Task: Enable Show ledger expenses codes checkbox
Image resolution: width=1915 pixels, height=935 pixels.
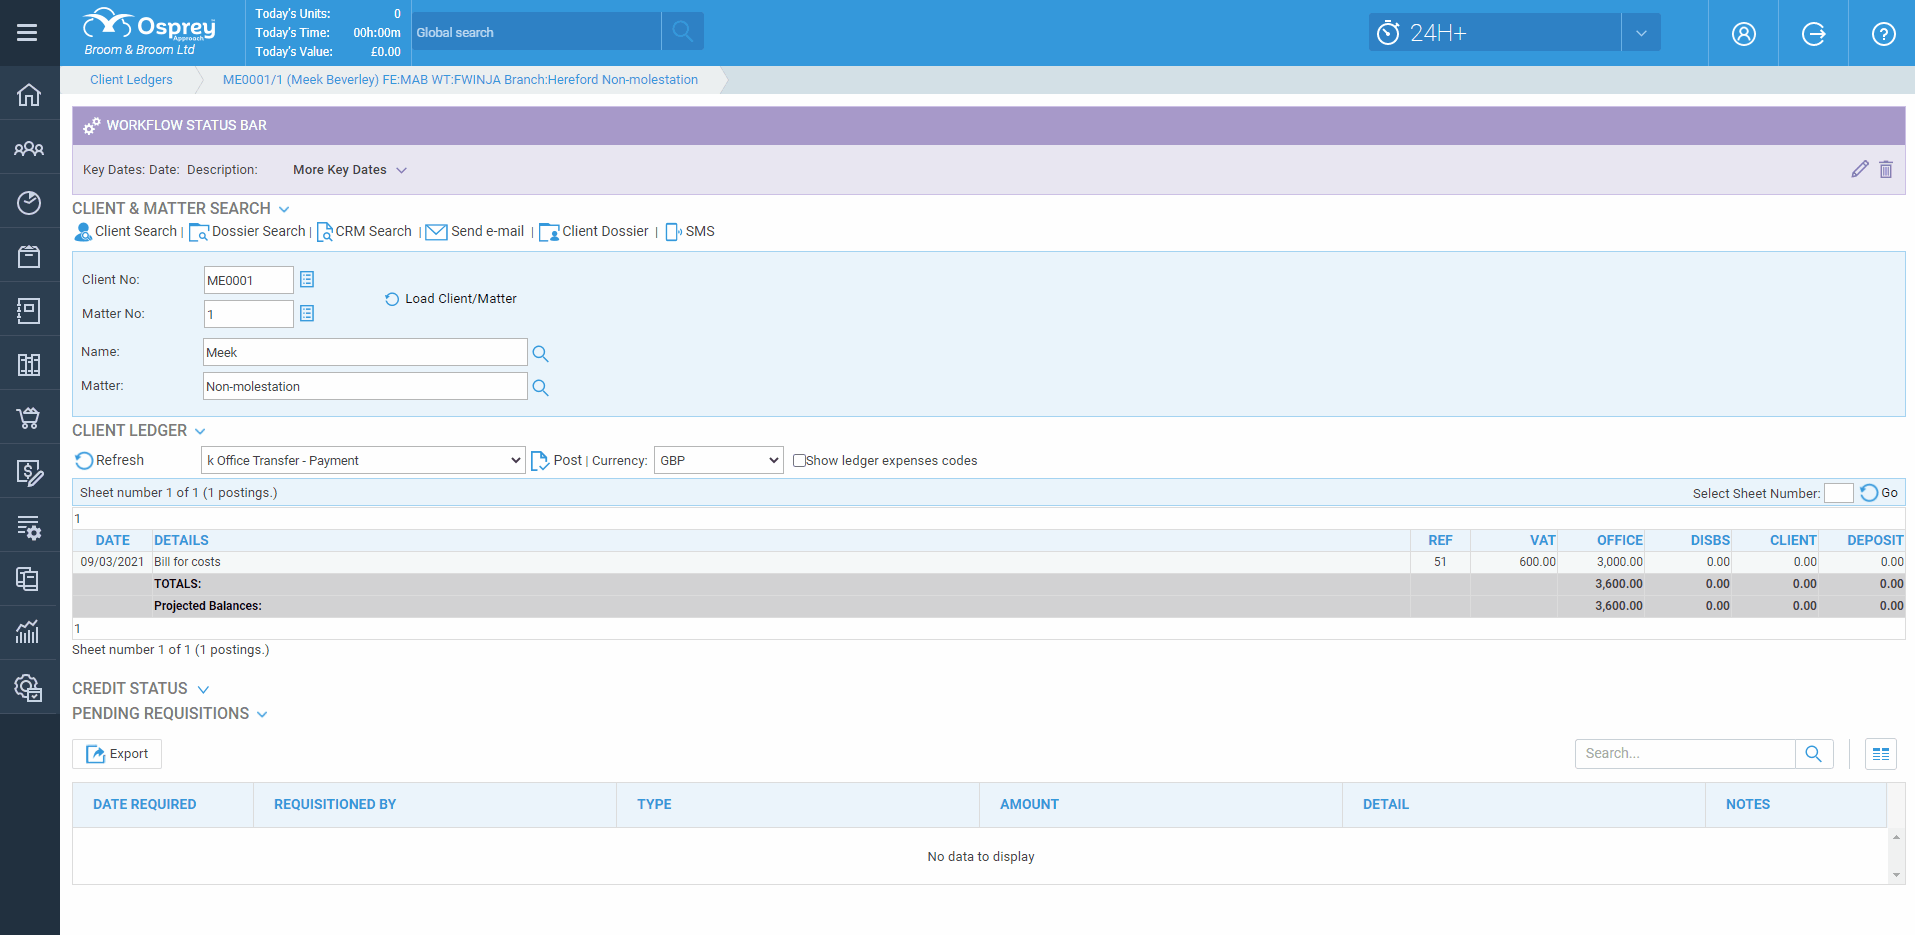Action: point(799,461)
